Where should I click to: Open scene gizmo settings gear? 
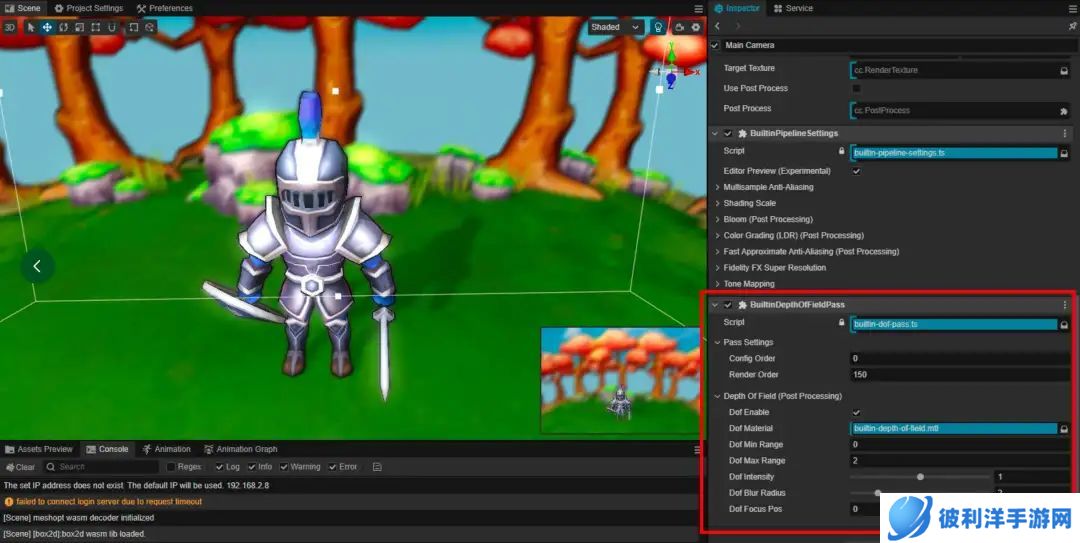(696, 28)
